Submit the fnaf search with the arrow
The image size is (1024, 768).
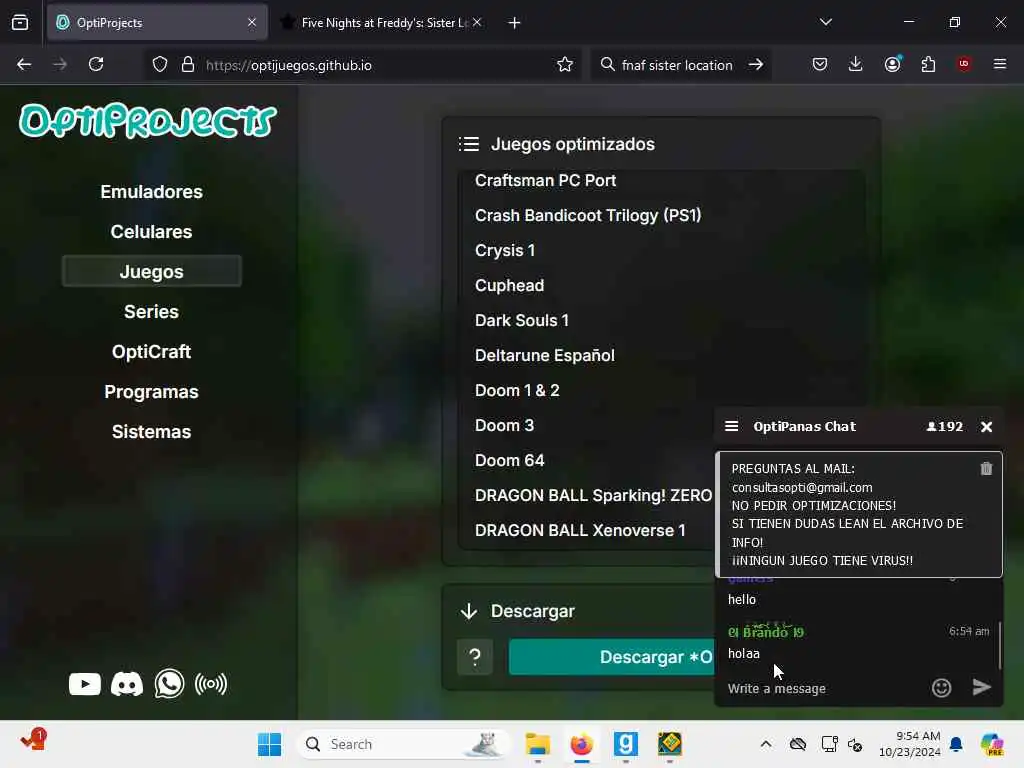(x=756, y=65)
